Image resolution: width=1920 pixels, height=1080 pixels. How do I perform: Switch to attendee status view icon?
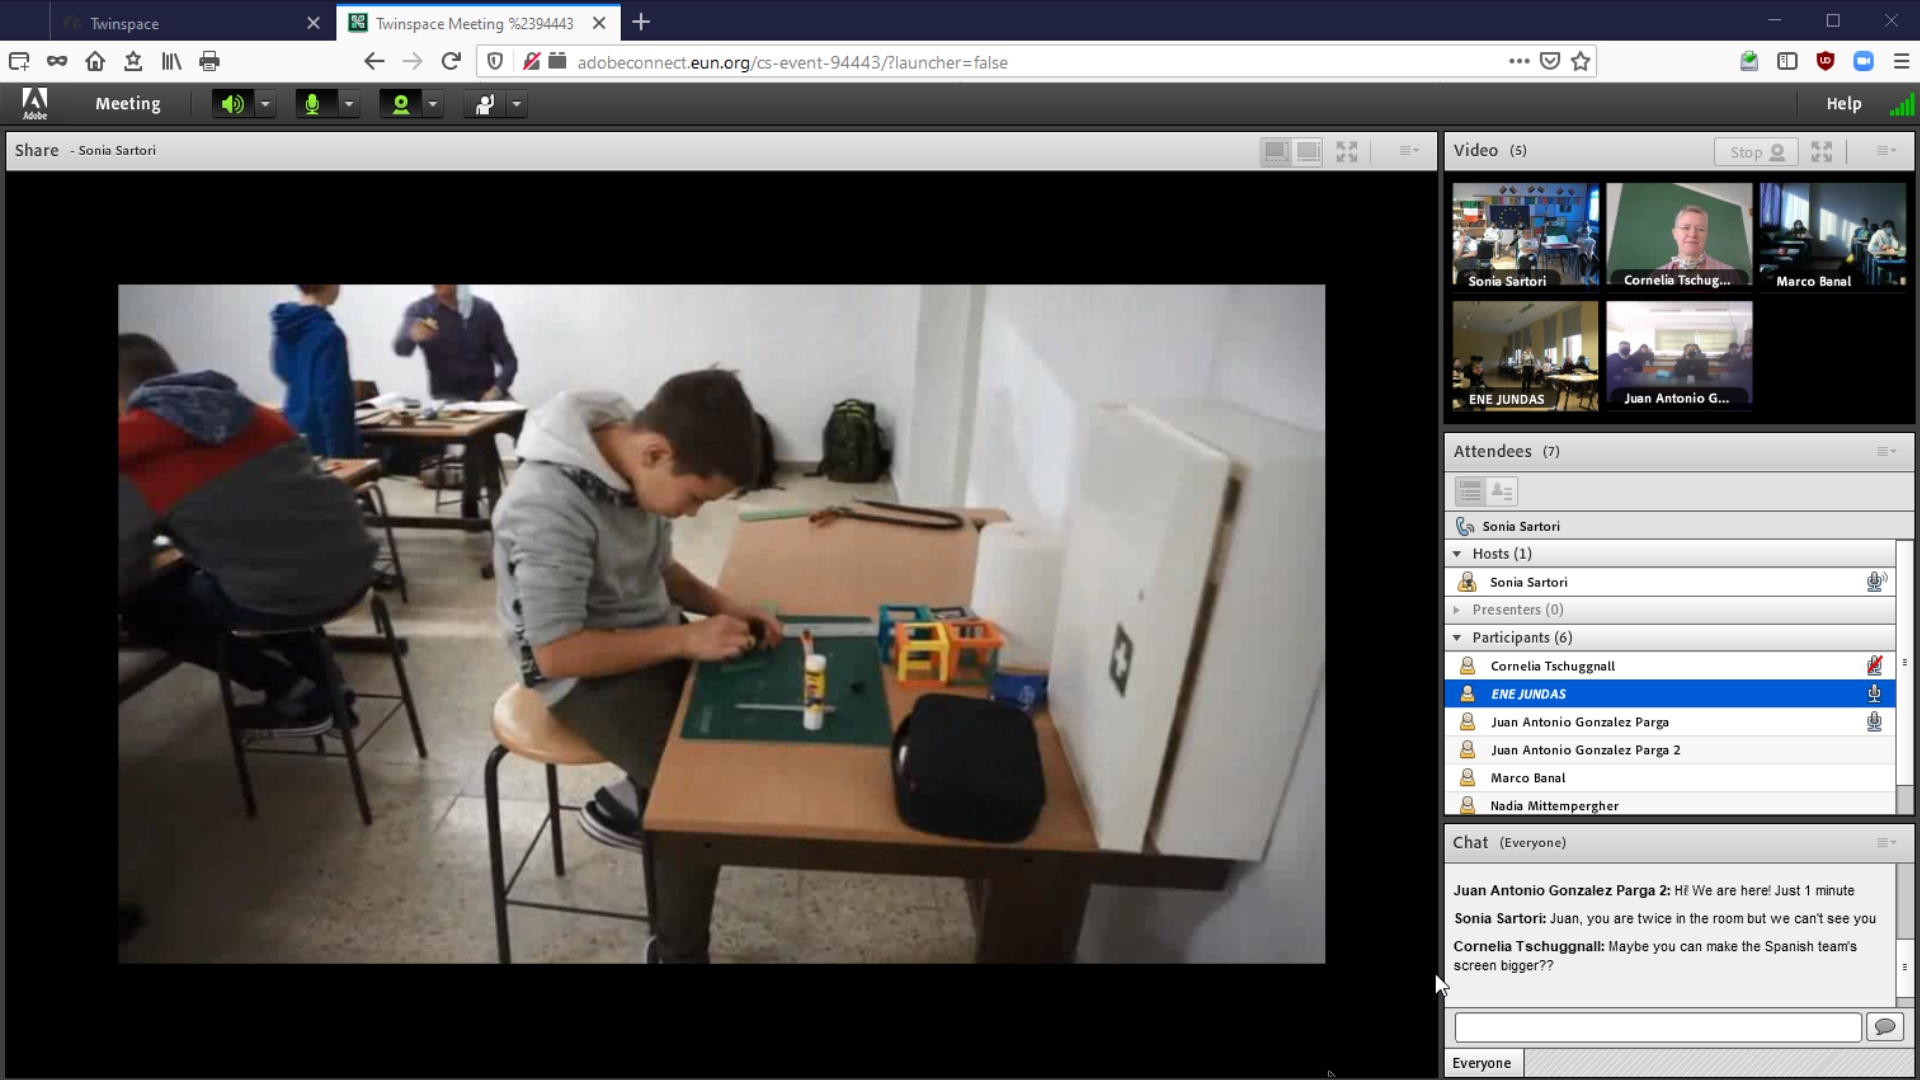click(x=1502, y=491)
